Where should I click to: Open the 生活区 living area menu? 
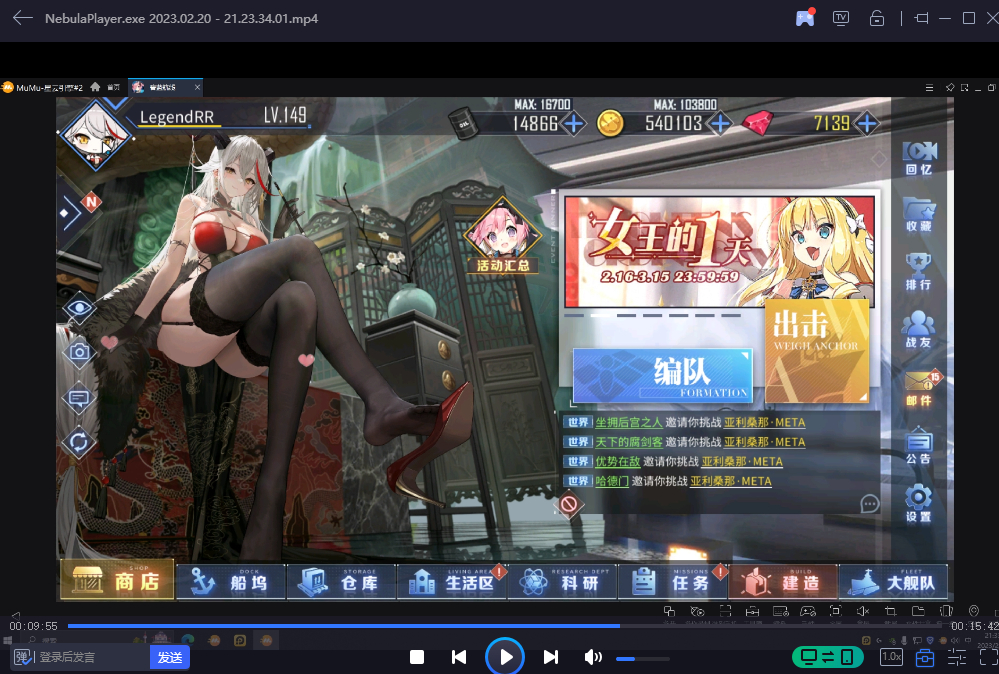coord(452,582)
